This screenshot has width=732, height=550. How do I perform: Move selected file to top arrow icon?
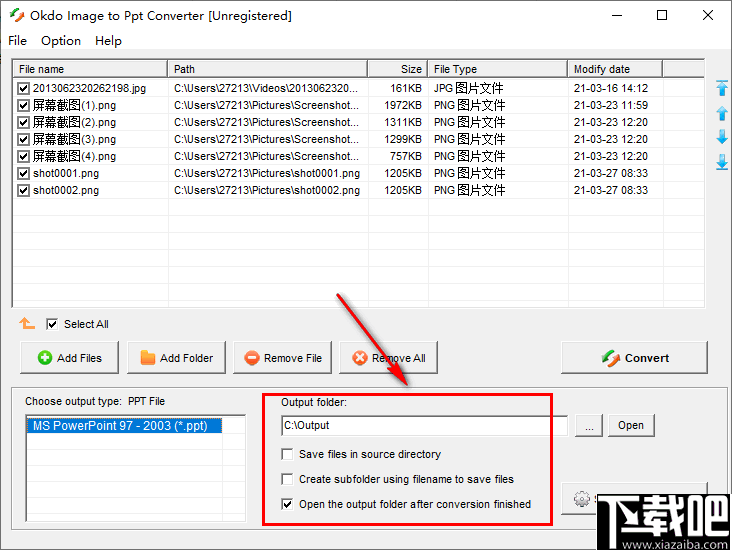[722, 88]
